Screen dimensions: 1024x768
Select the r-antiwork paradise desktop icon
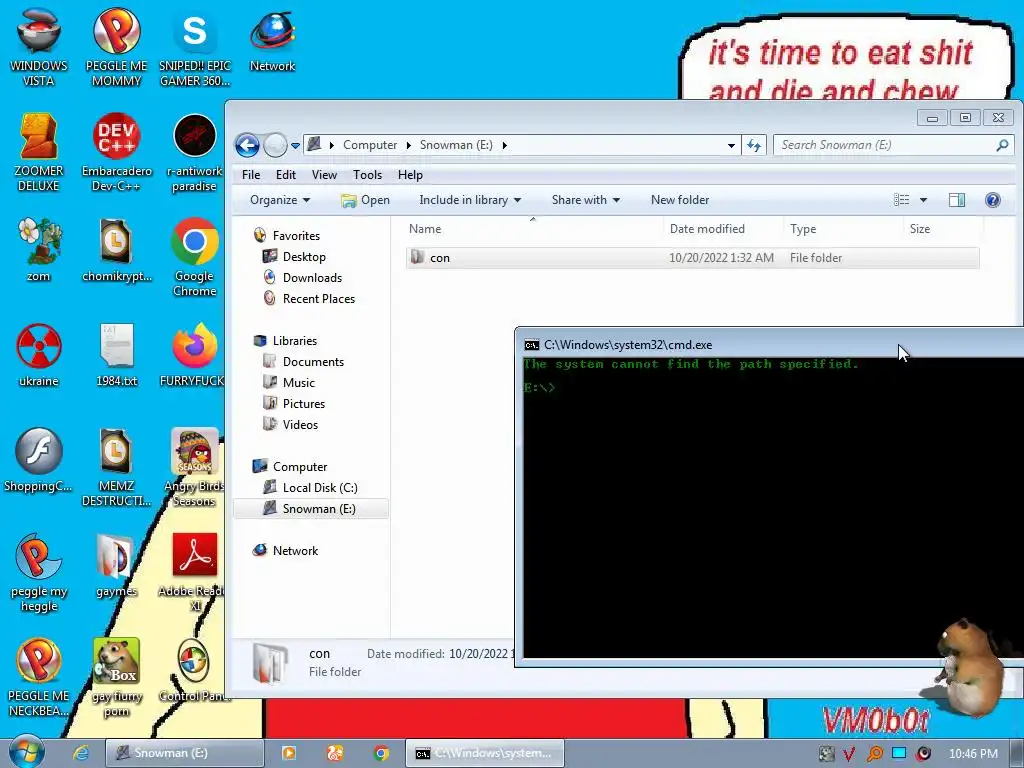click(195, 152)
